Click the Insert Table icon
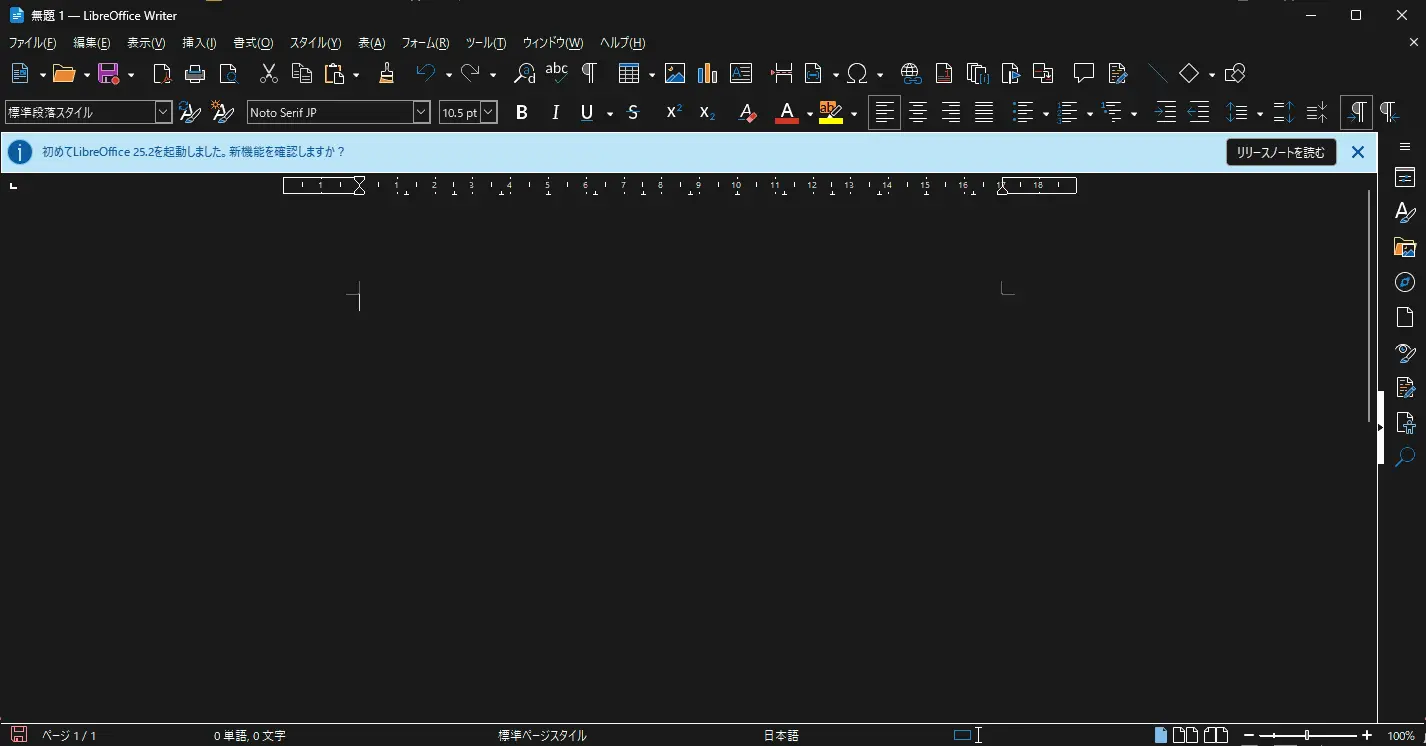The height and width of the screenshot is (746, 1426). click(628, 73)
